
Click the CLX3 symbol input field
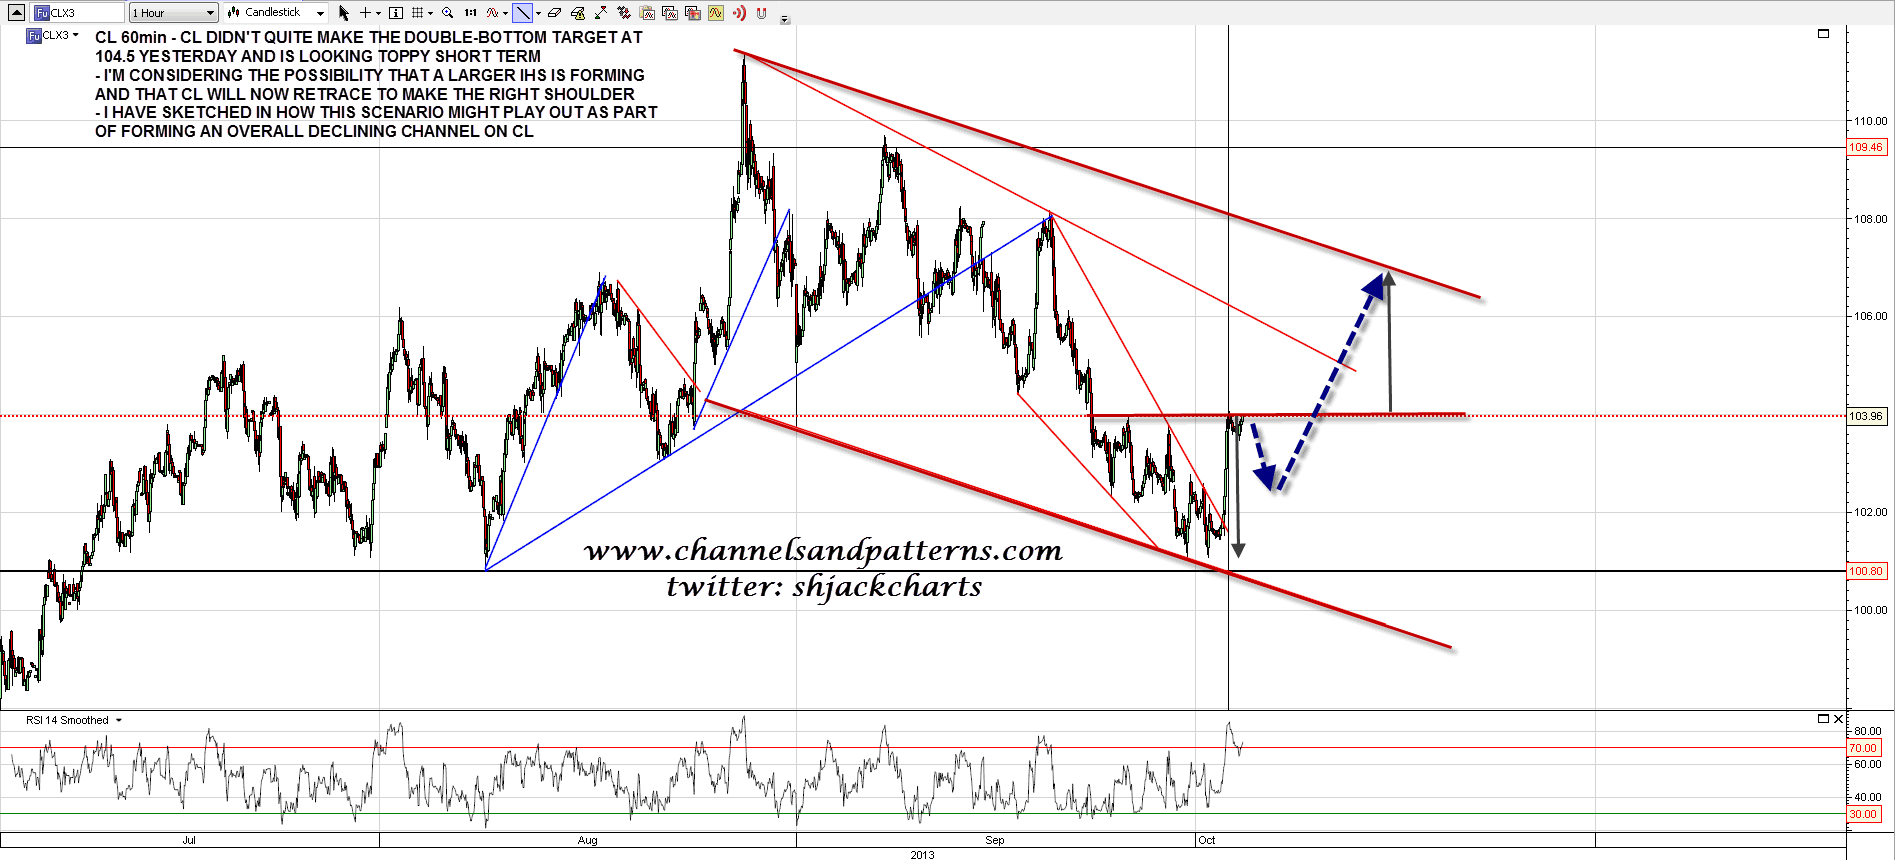(x=78, y=13)
